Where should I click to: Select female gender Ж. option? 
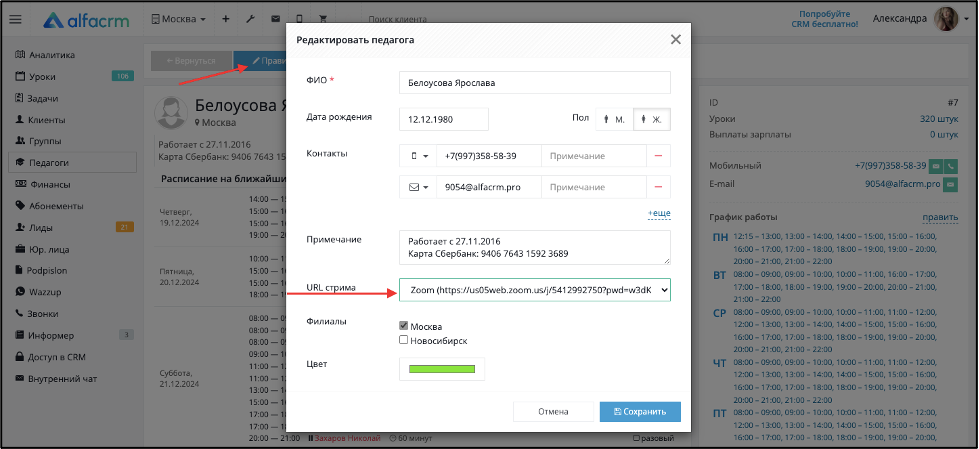(652, 119)
